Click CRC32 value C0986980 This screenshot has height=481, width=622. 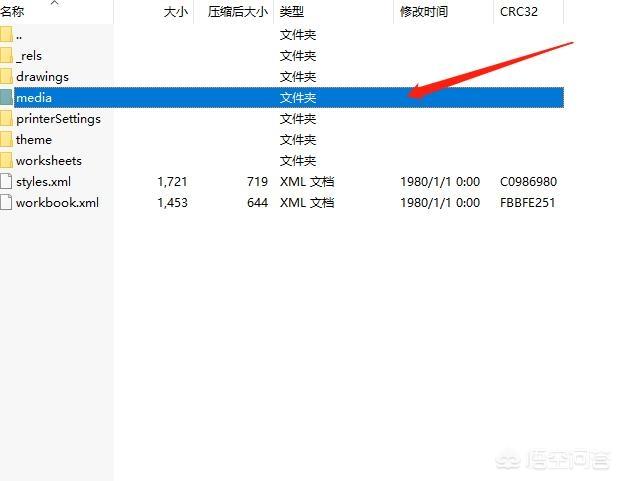point(528,182)
